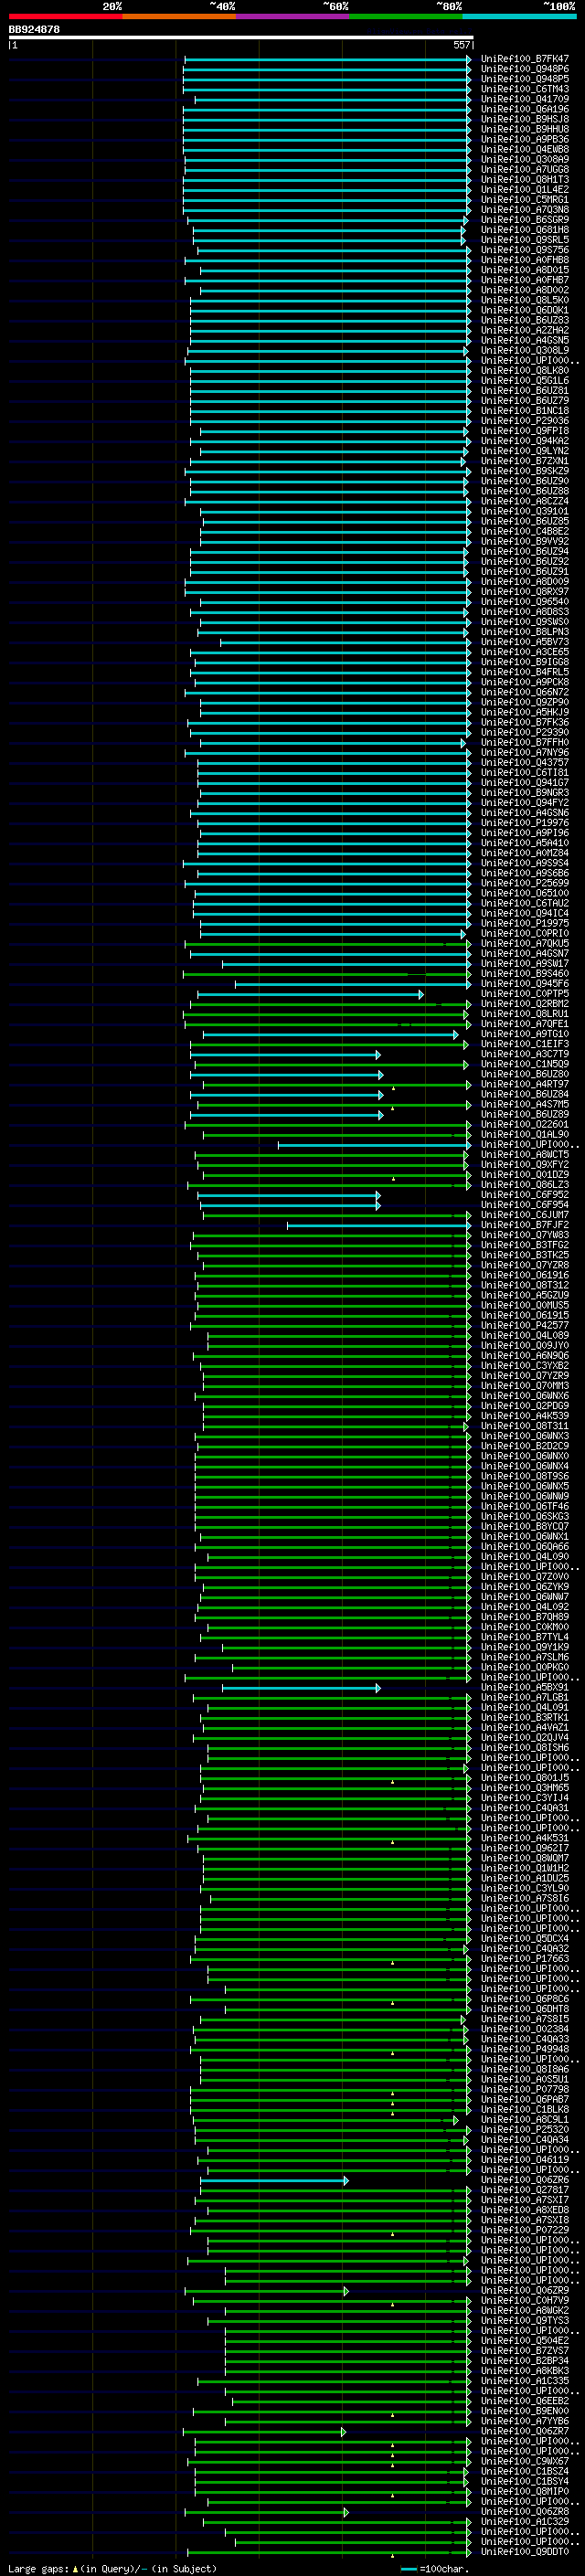Select hit label UniRef100_C1BSZ4

(x=524, y=2472)
